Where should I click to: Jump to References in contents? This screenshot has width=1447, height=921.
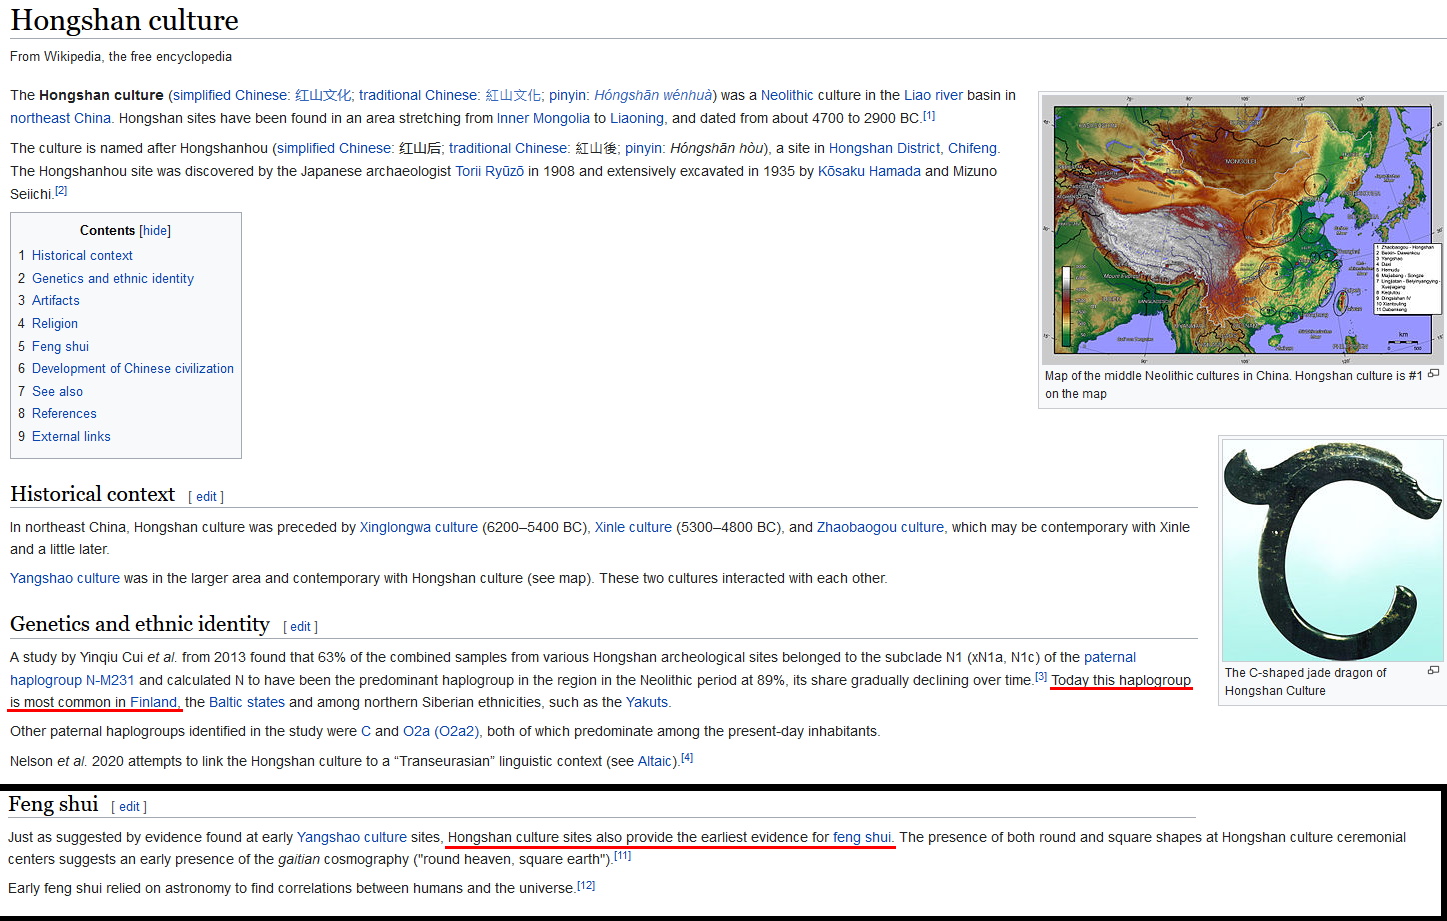(64, 414)
